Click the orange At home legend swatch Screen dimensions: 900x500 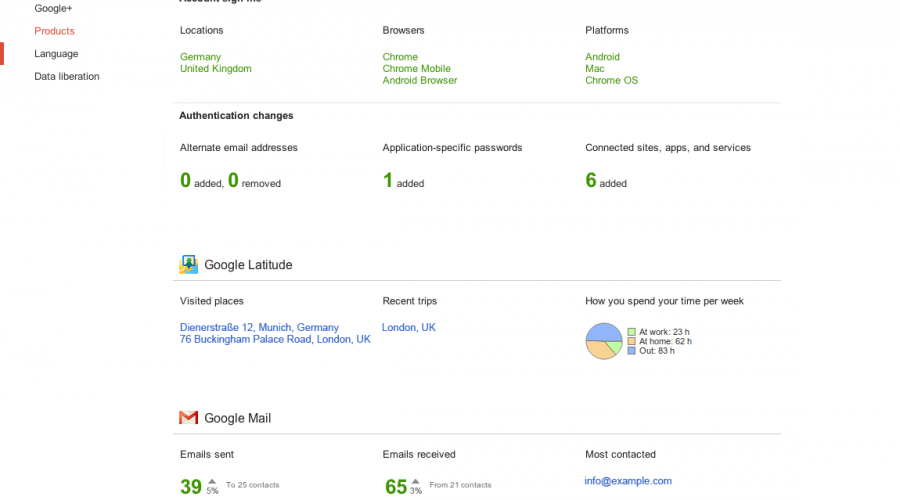[x=631, y=341]
